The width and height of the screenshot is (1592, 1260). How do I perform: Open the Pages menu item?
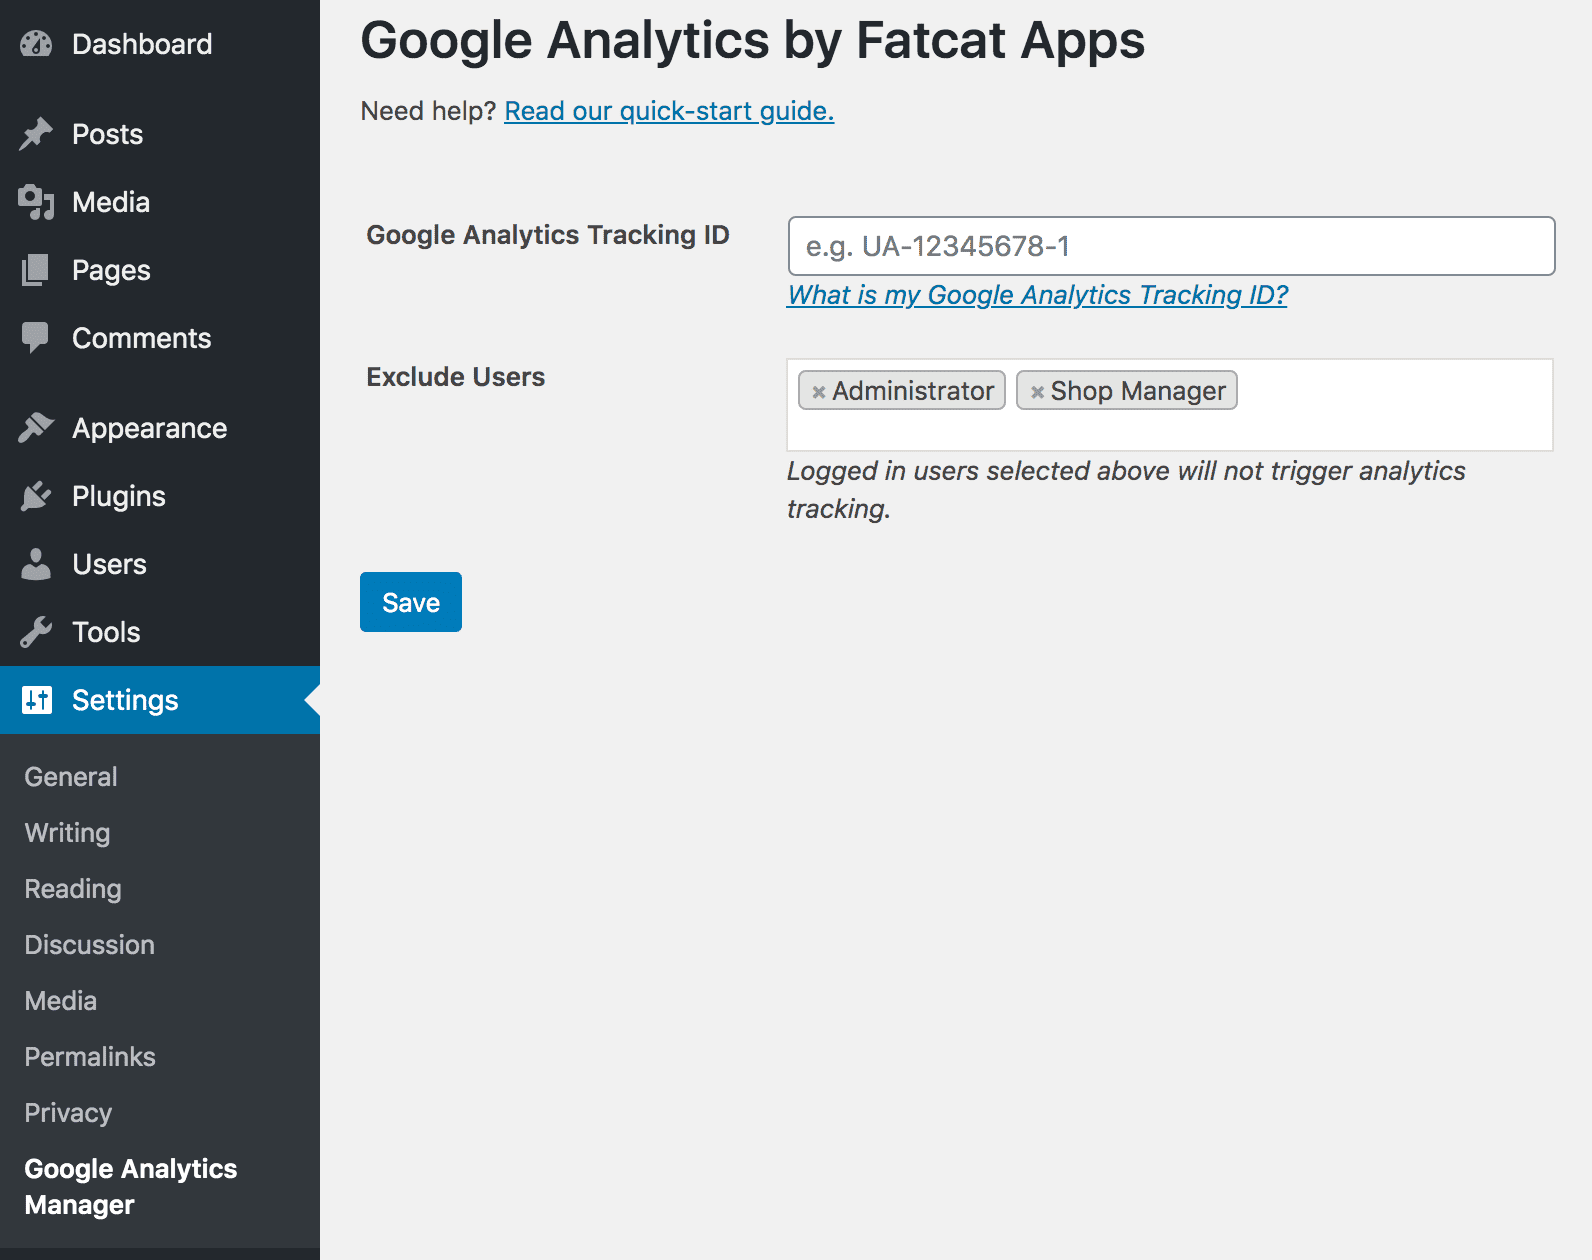pyautogui.click(x=160, y=270)
